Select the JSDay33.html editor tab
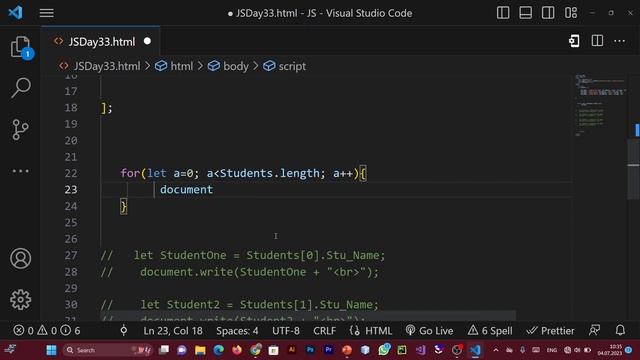Screen dimensions: 640x360 (100, 42)
